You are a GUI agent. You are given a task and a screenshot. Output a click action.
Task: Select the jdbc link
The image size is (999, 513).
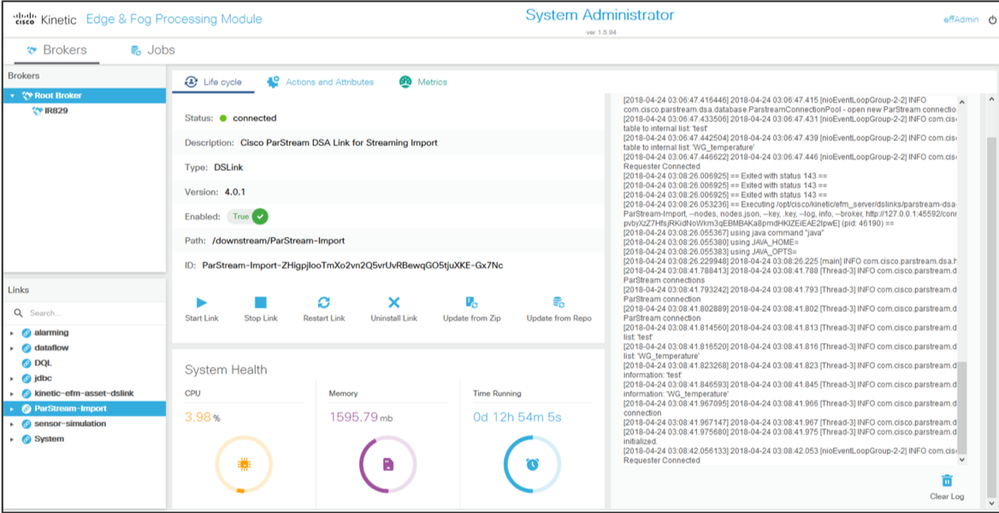tap(42, 379)
